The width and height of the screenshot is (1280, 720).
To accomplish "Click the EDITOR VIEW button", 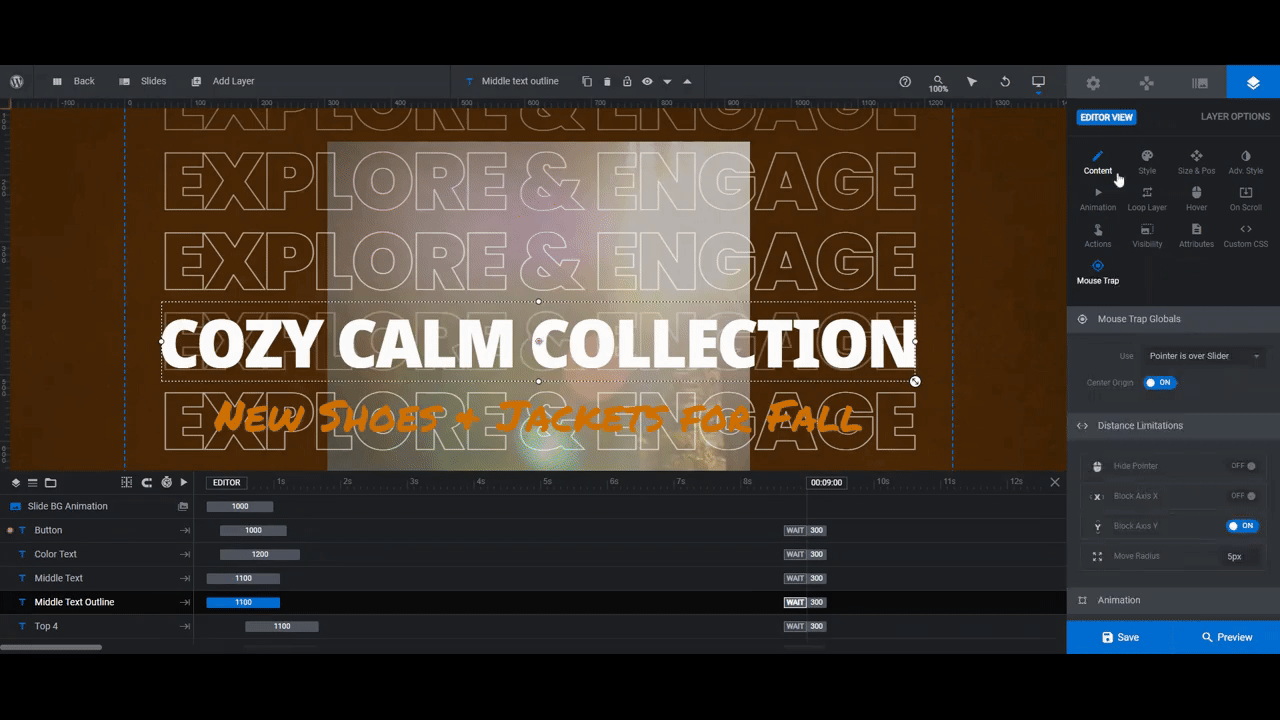I will point(1107,117).
